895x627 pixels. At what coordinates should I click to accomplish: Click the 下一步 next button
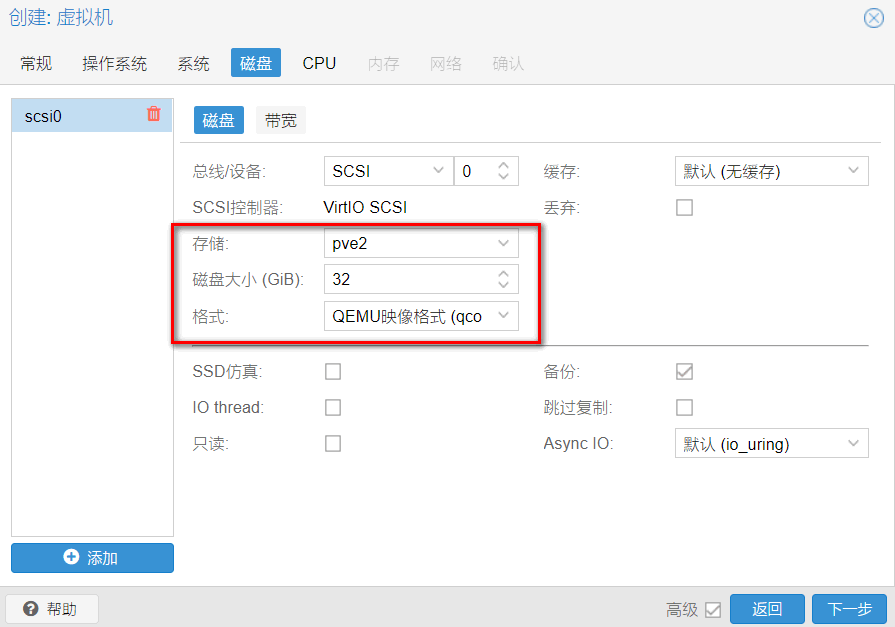pyautogui.click(x=849, y=609)
